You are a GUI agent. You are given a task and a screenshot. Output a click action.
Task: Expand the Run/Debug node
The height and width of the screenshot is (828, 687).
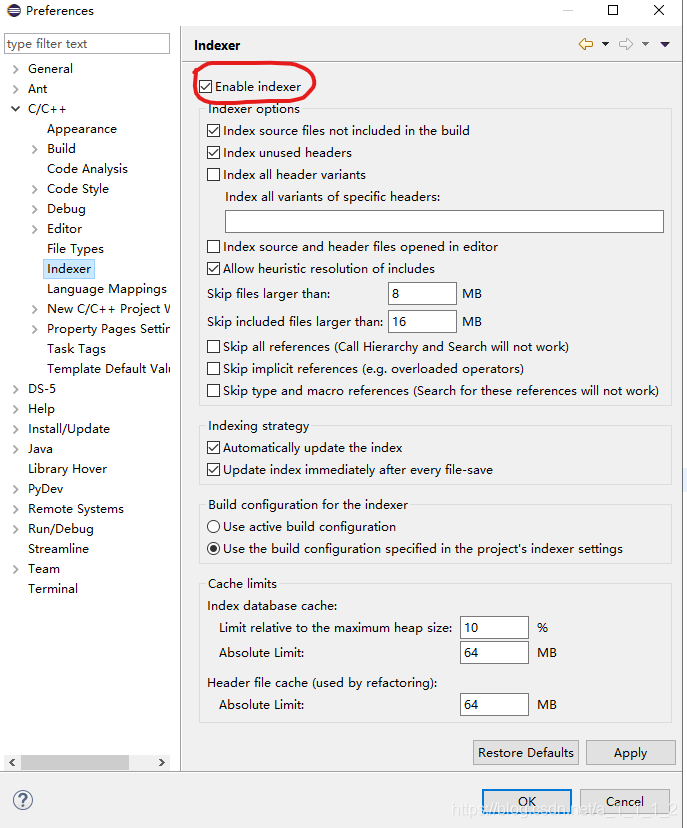(x=15, y=529)
